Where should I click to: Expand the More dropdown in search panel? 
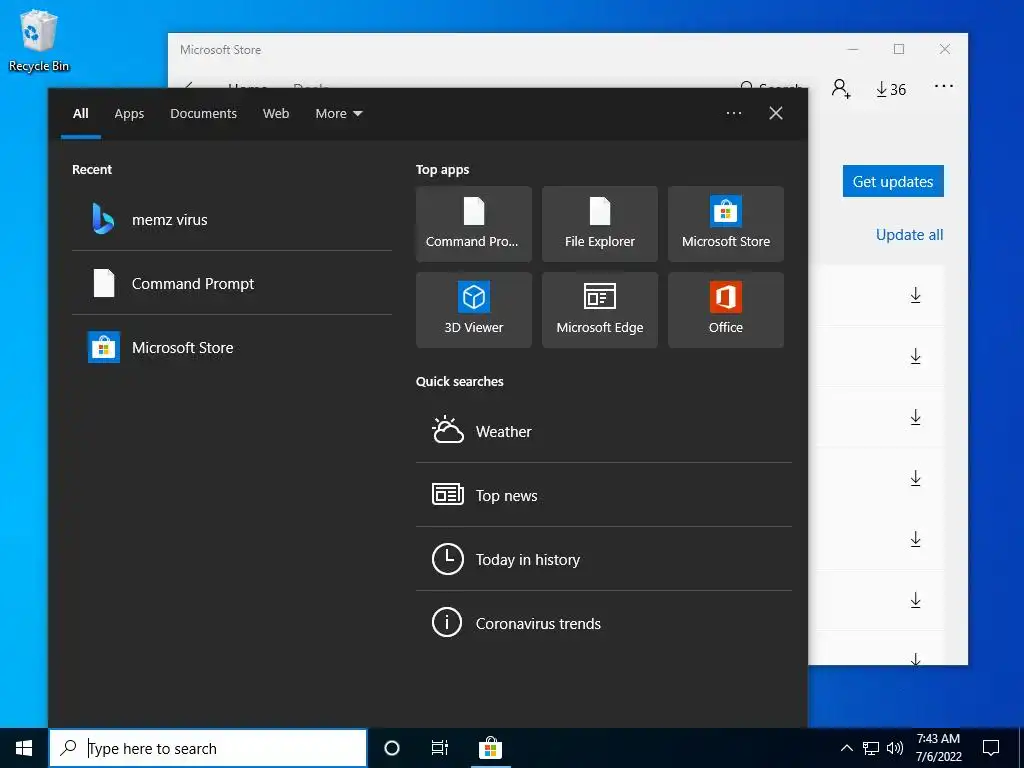tap(338, 114)
